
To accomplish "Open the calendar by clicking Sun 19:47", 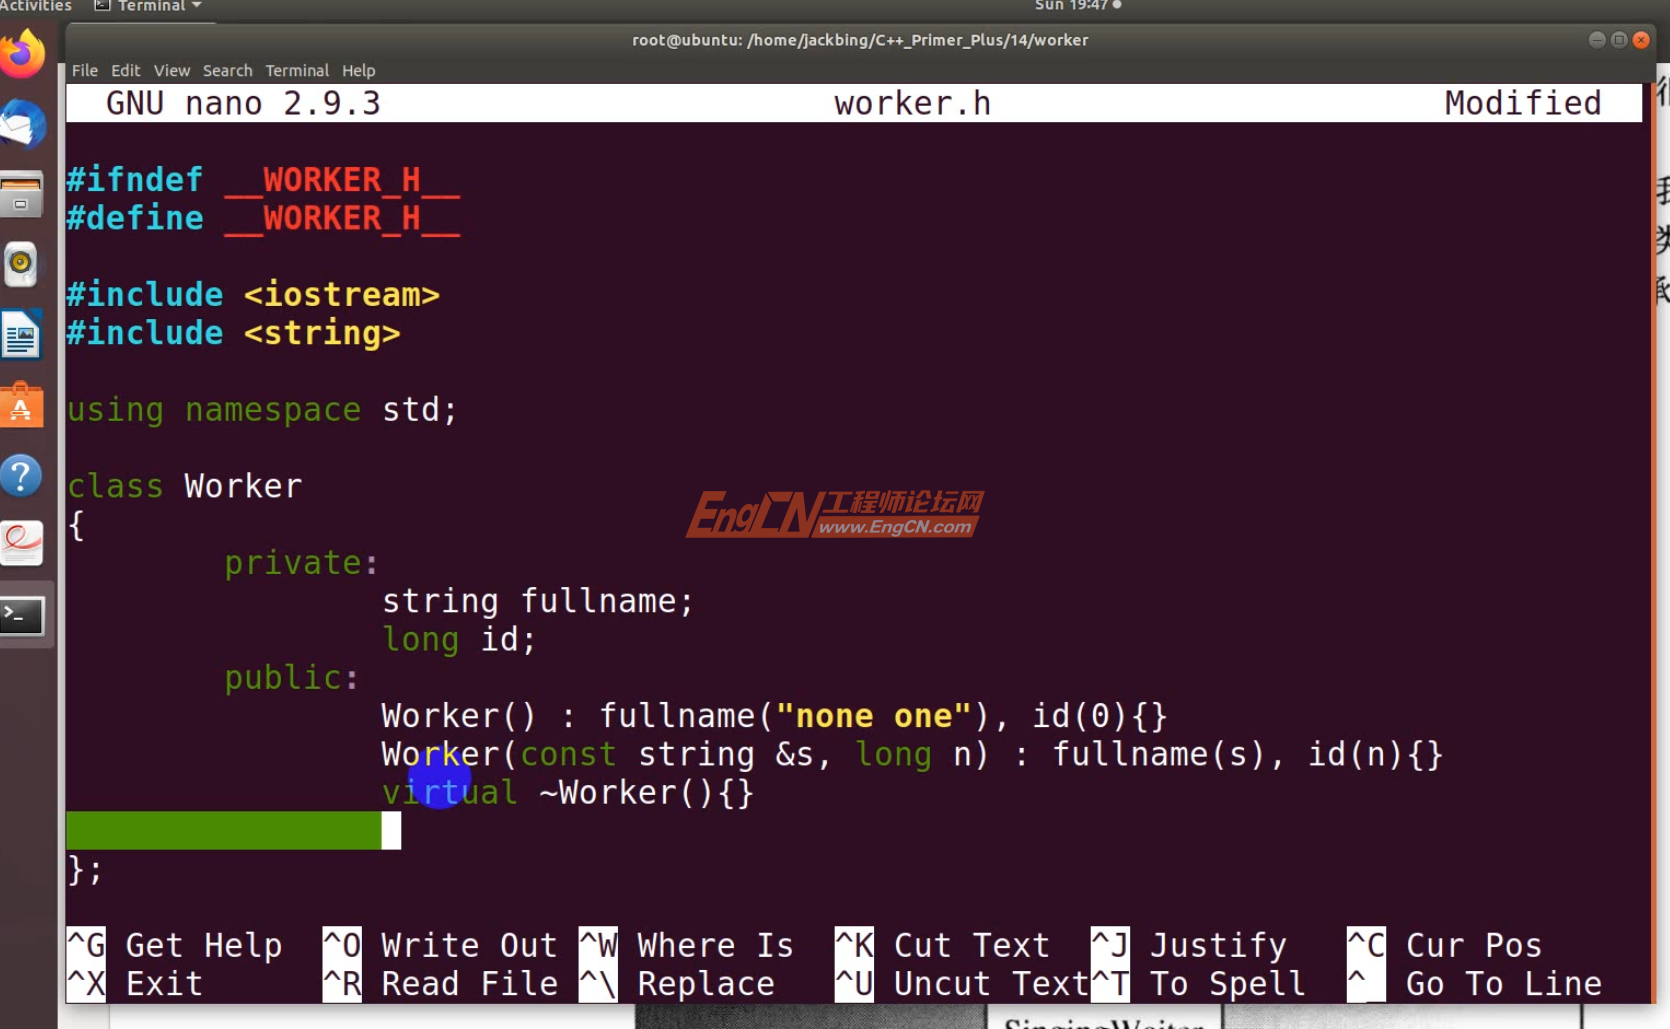I will point(1072,5).
